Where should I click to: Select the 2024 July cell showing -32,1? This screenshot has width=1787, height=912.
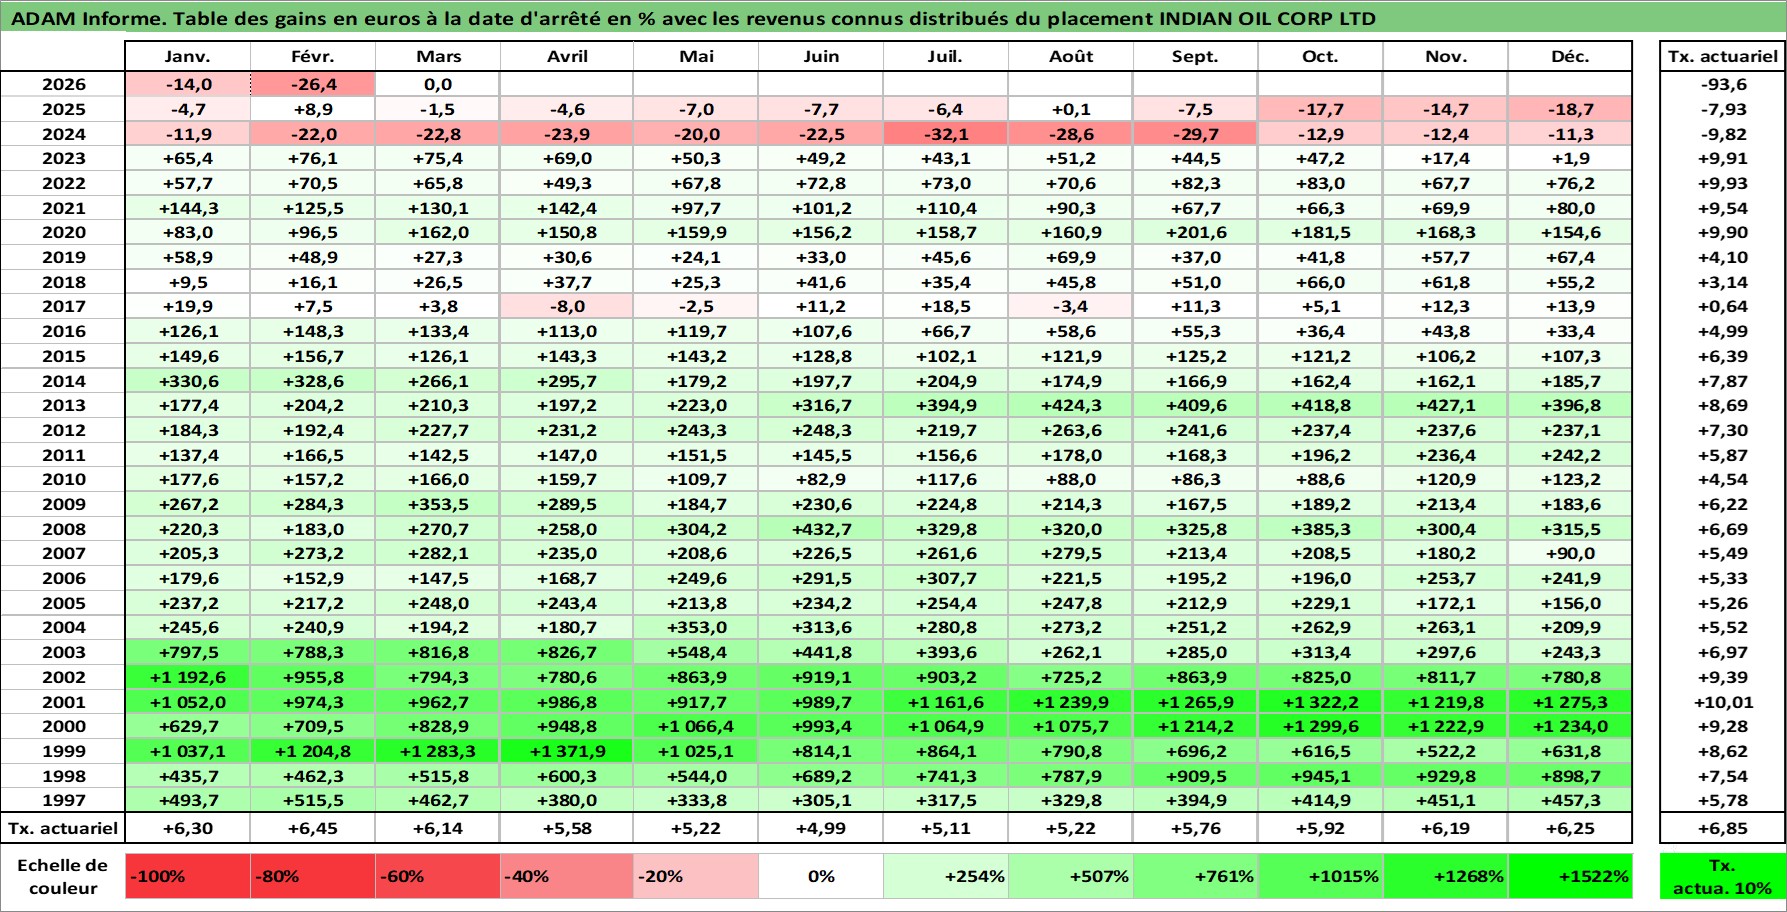click(x=946, y=134)
